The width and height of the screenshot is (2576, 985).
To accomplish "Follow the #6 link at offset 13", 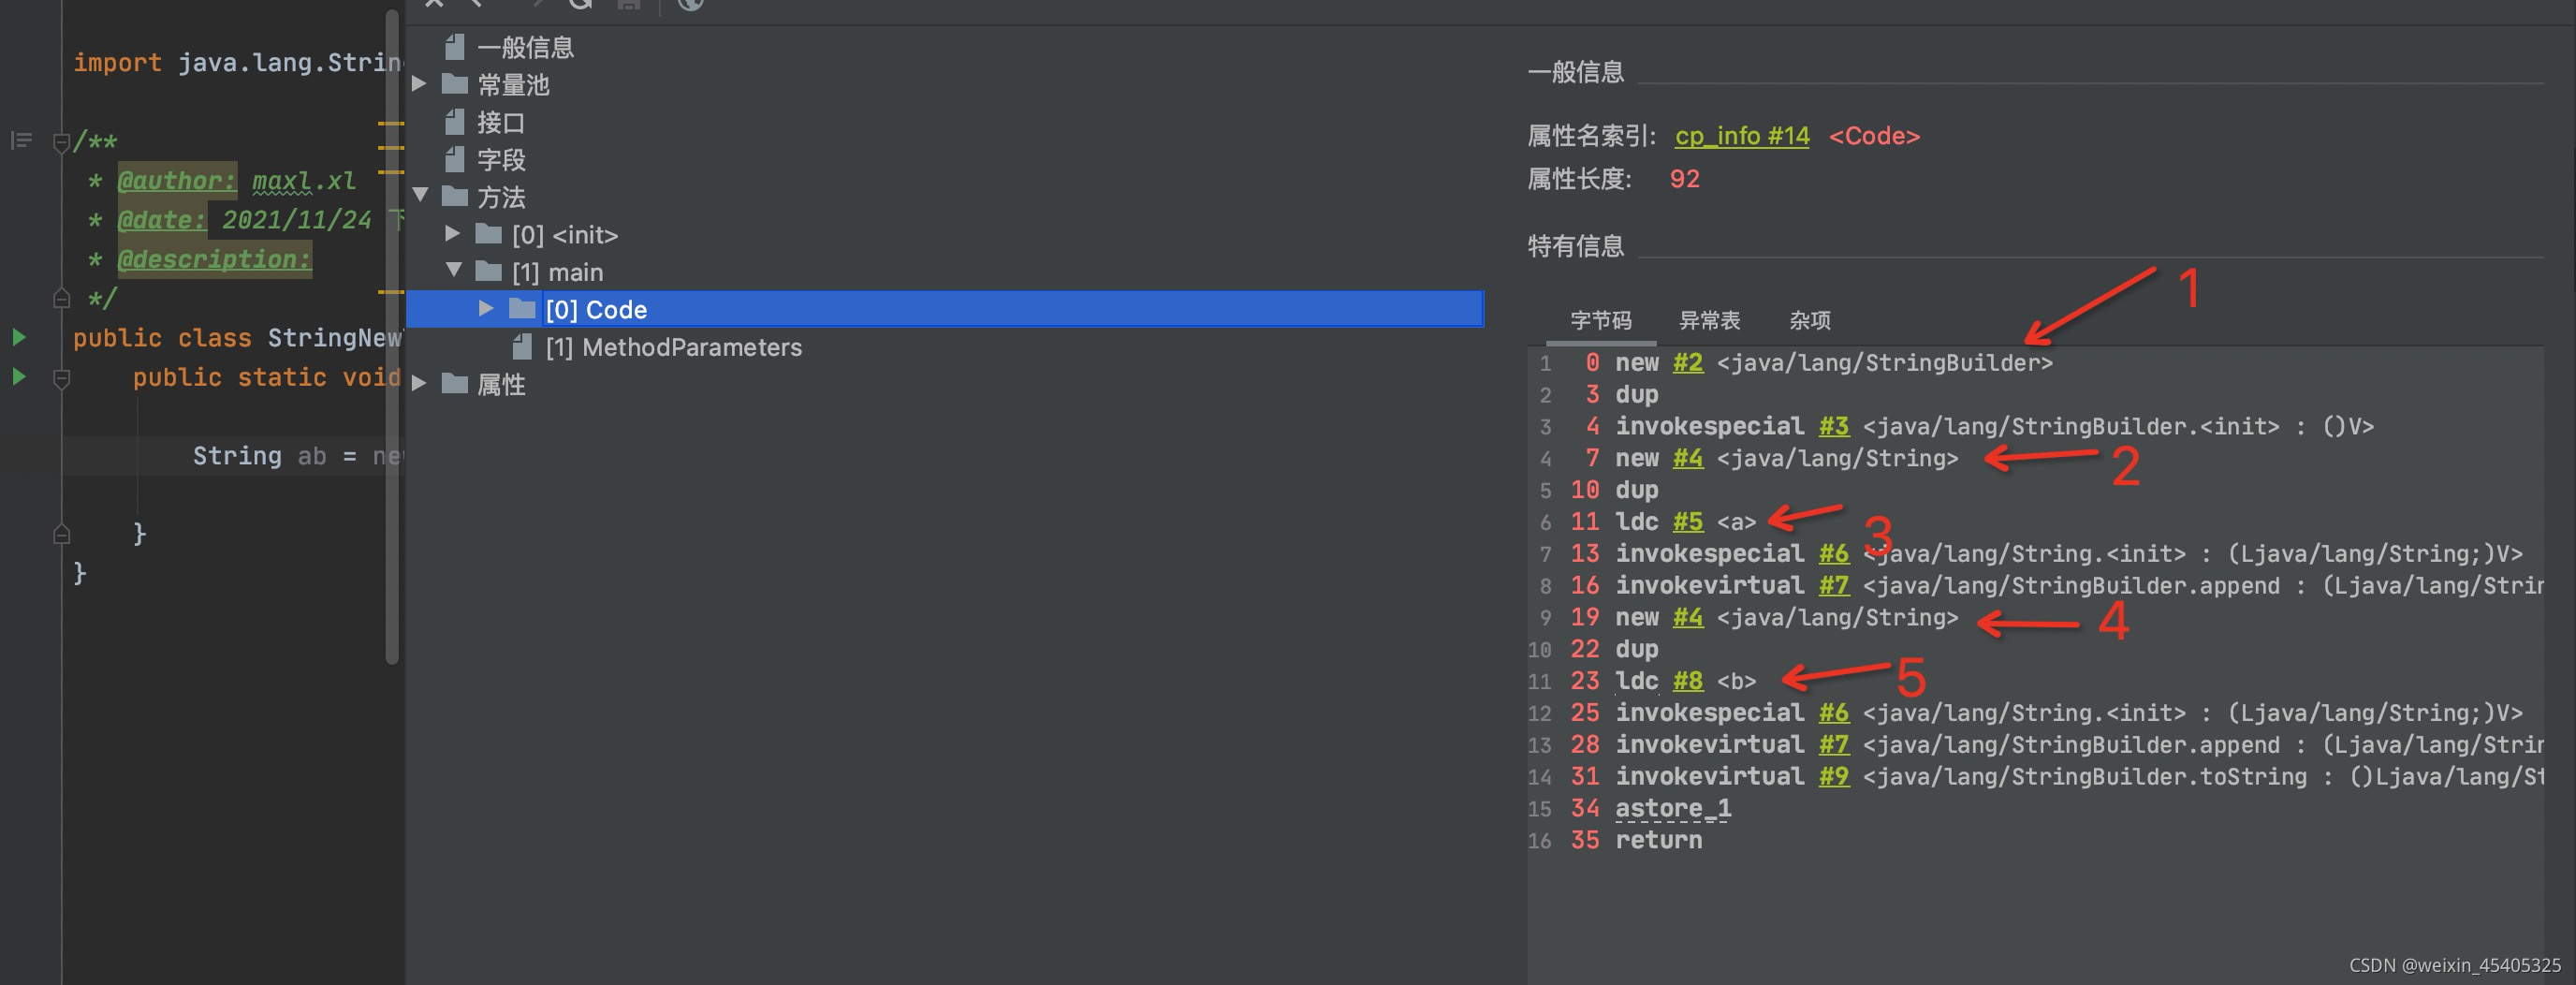I will coord(1834,553).
